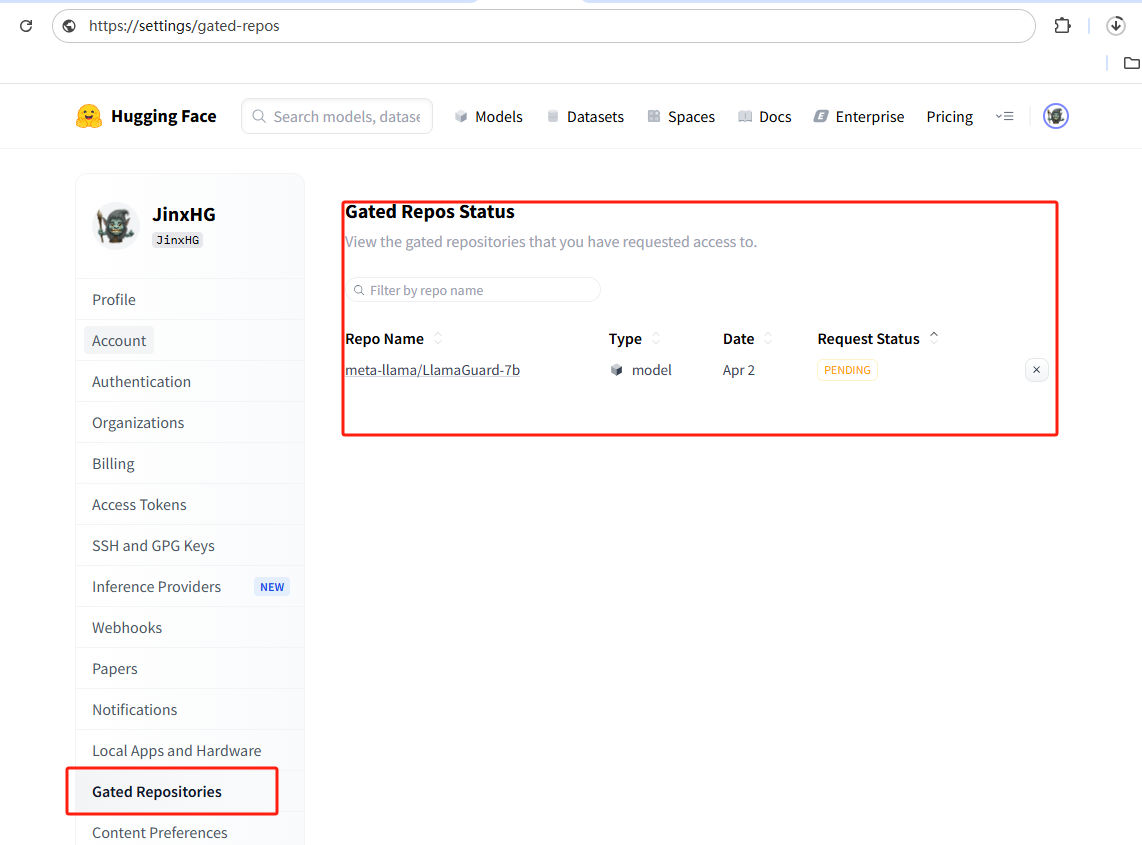Click the model type cell
This screenshot has height=845, width=1142.
point(641,370)
